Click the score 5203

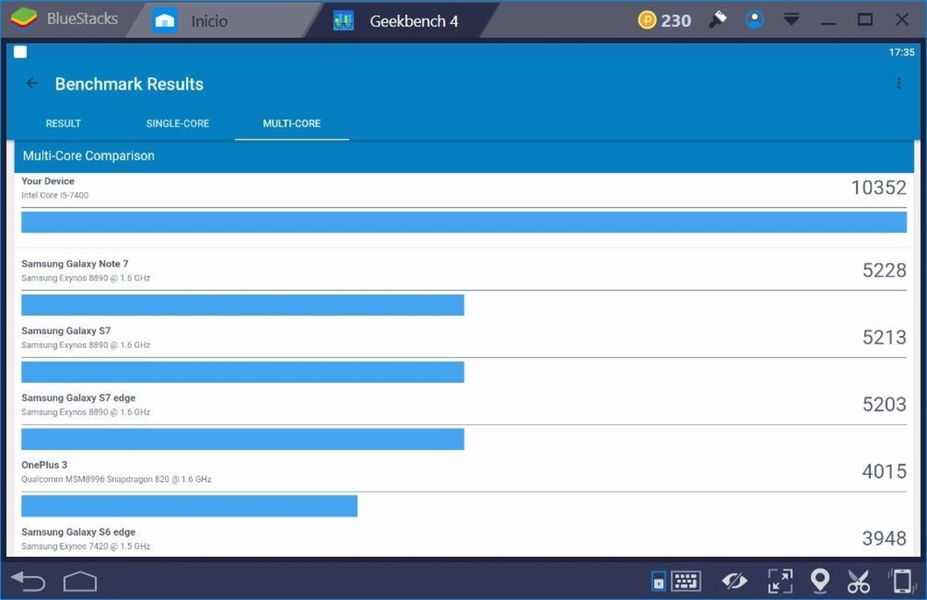[x=884, y=404]
